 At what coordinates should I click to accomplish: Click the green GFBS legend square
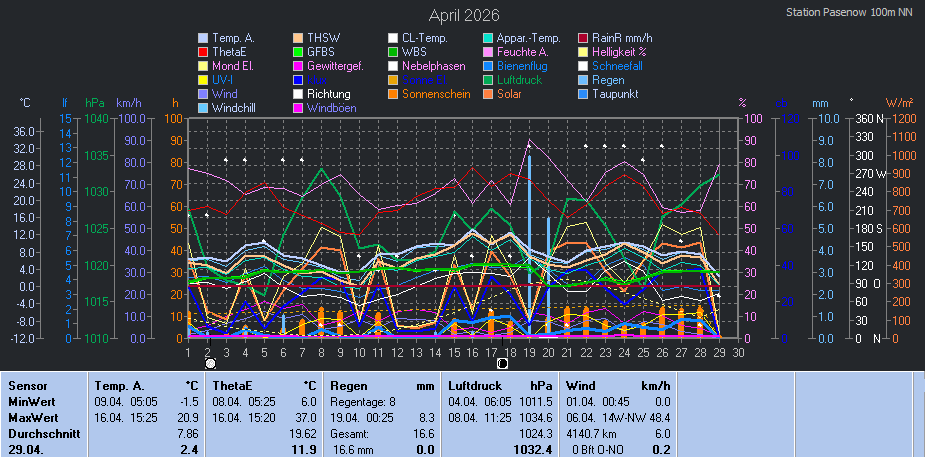[x=299, y=52]
